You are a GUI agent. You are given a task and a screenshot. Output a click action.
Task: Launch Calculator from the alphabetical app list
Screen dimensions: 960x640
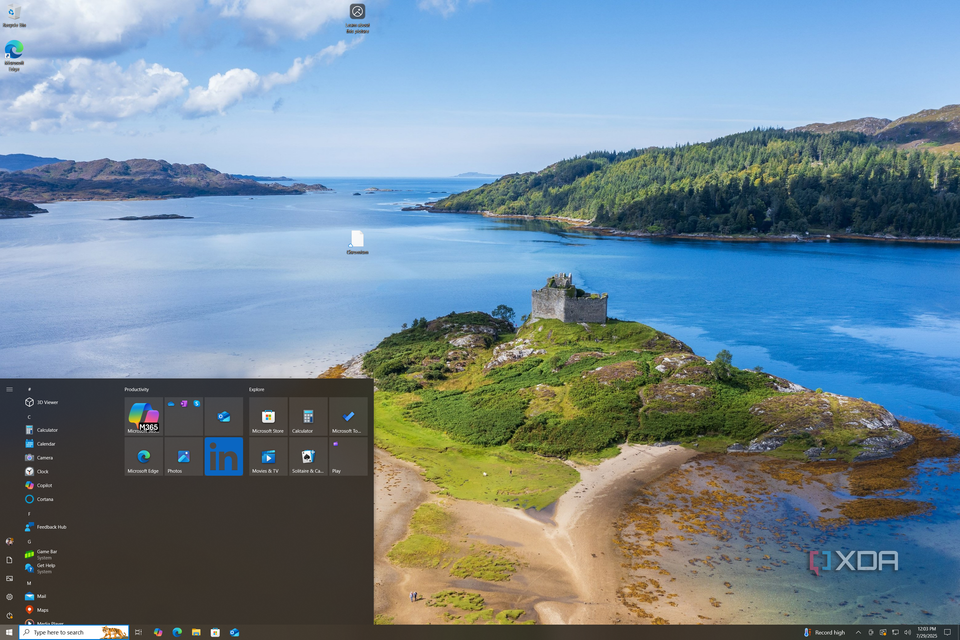point(42,430)
